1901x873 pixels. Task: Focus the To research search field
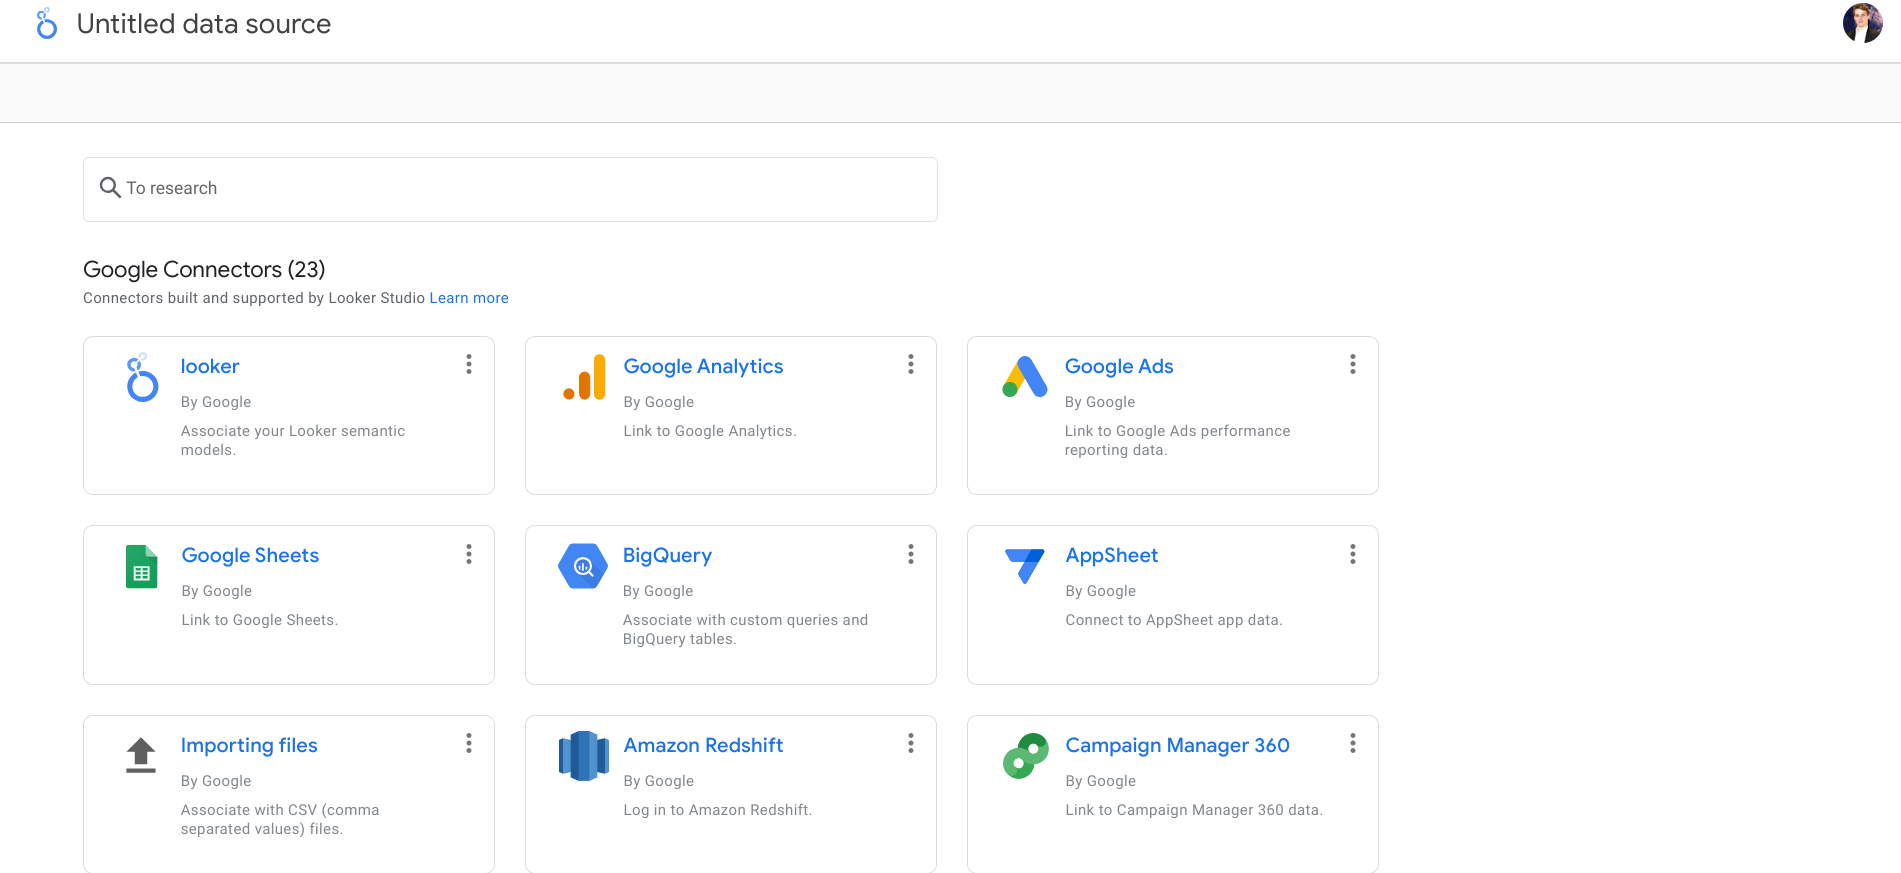[x=510, y=189]
